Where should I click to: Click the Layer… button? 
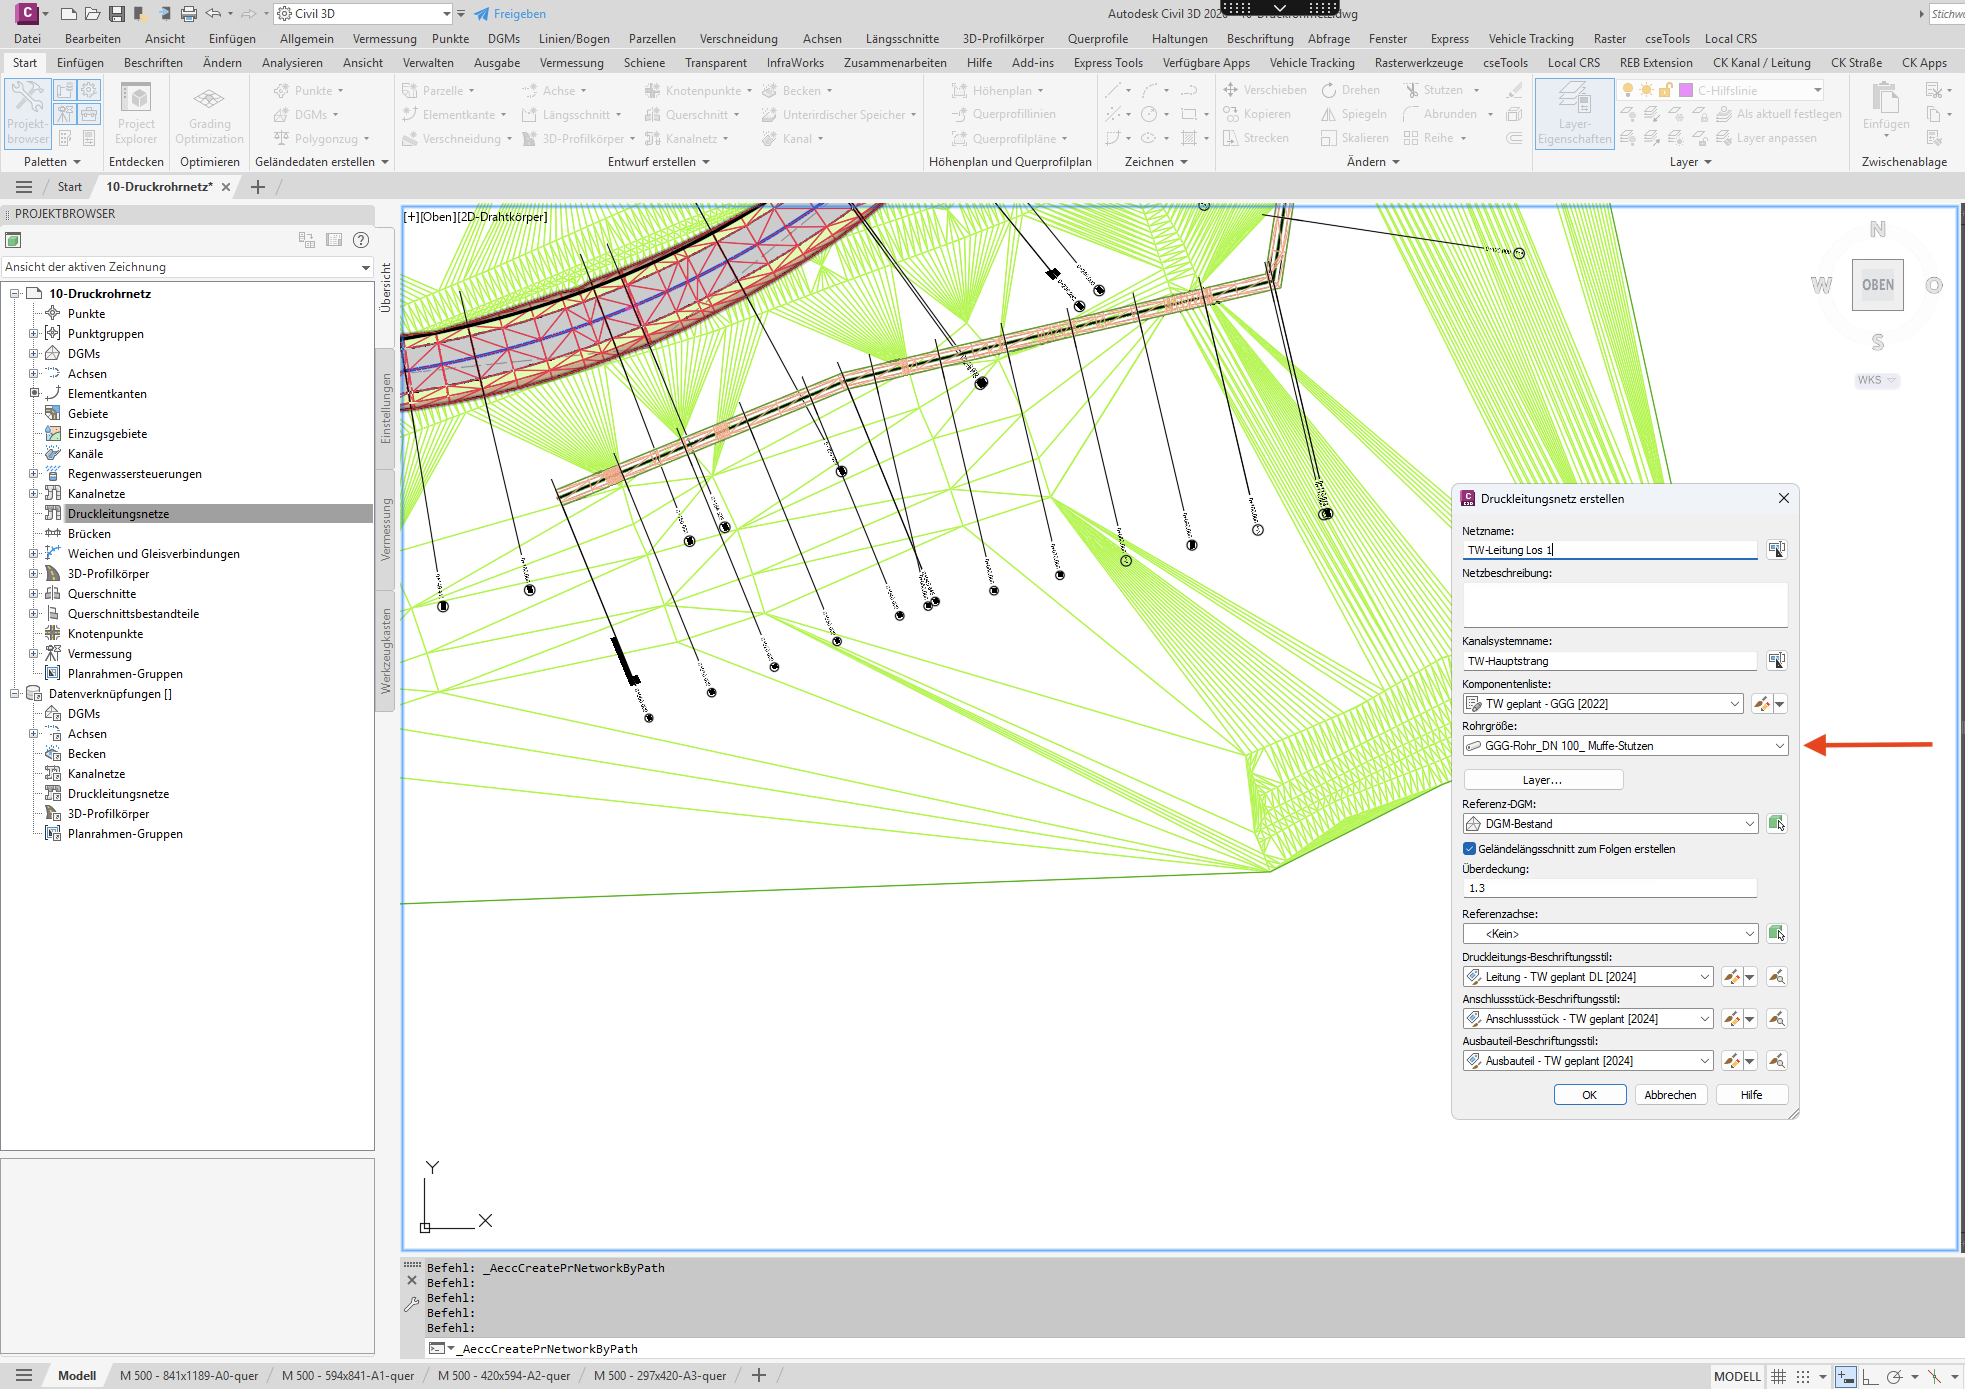pos(1543,780)
